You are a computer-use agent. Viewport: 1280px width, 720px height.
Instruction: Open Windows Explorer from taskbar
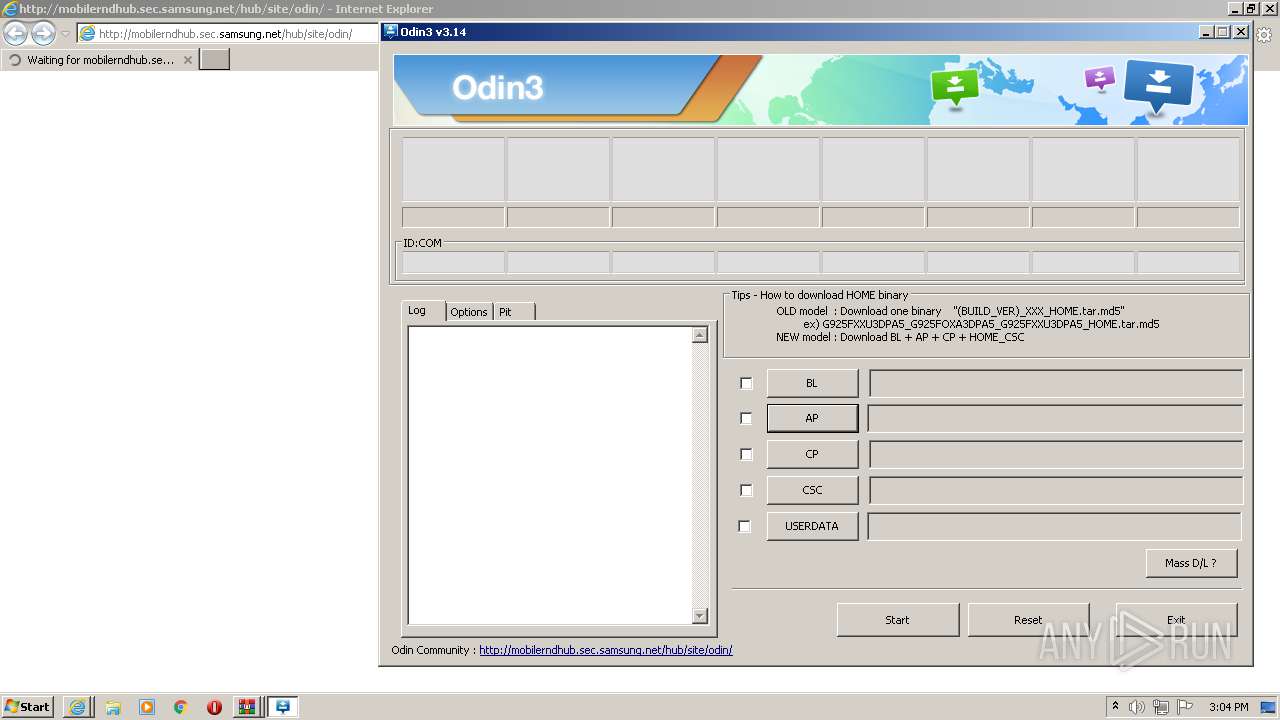[x=112, y=707]
